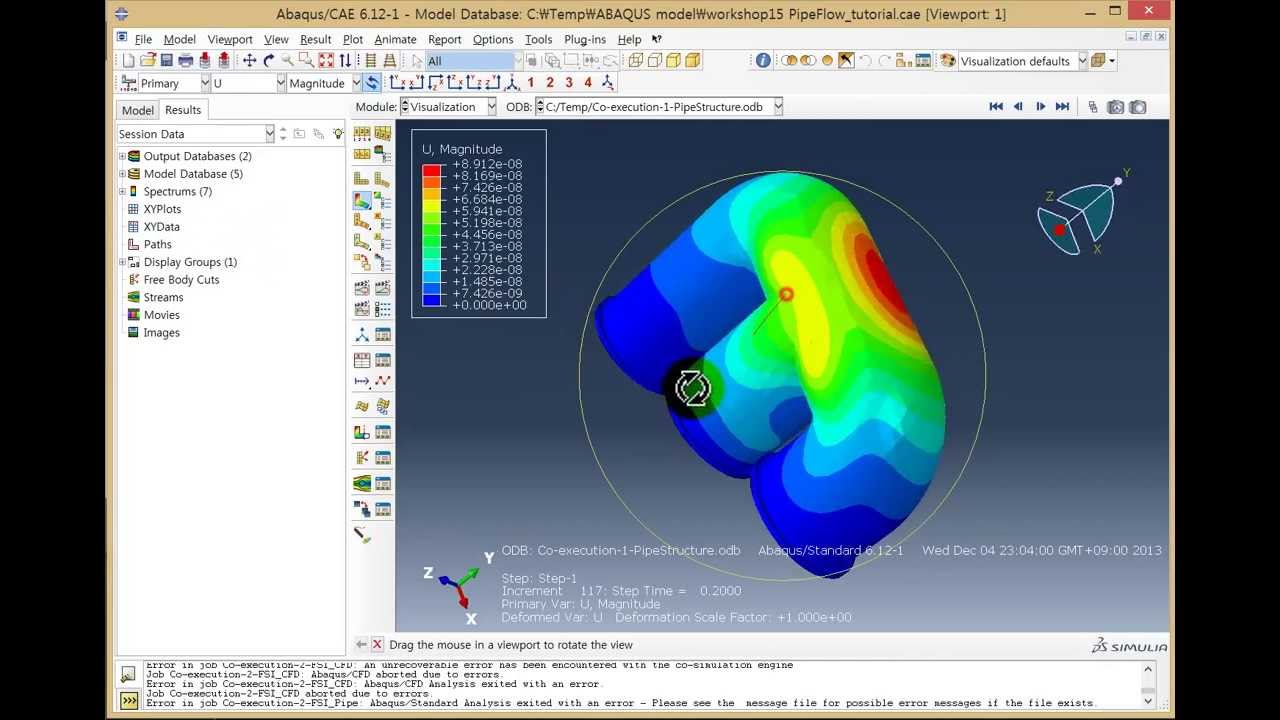
Task: Click the Print viewport icon
Action: 186,60
